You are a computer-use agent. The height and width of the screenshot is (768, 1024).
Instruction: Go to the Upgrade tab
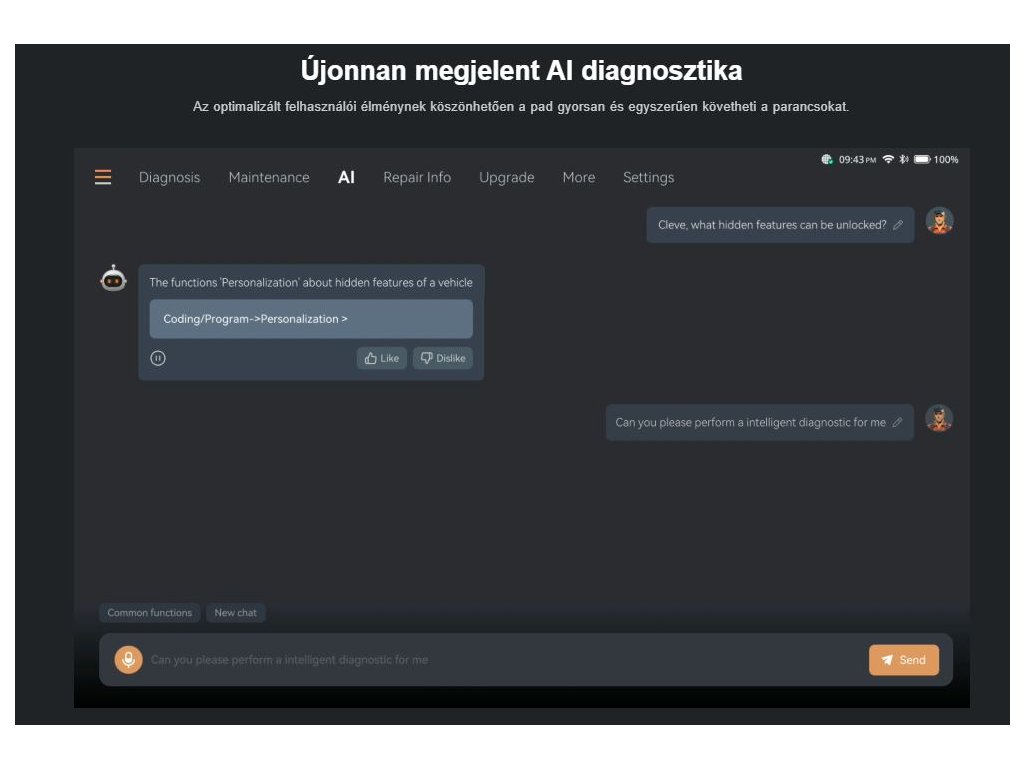507,178
